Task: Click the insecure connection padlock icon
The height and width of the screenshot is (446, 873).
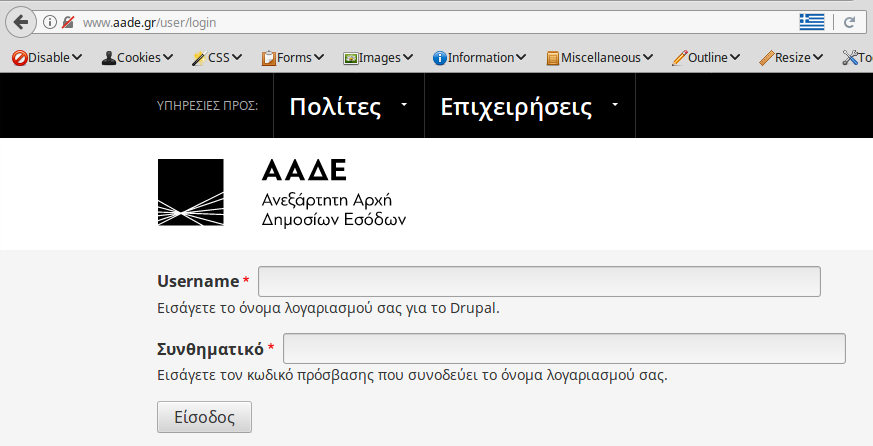Action: tap(68, 22)
